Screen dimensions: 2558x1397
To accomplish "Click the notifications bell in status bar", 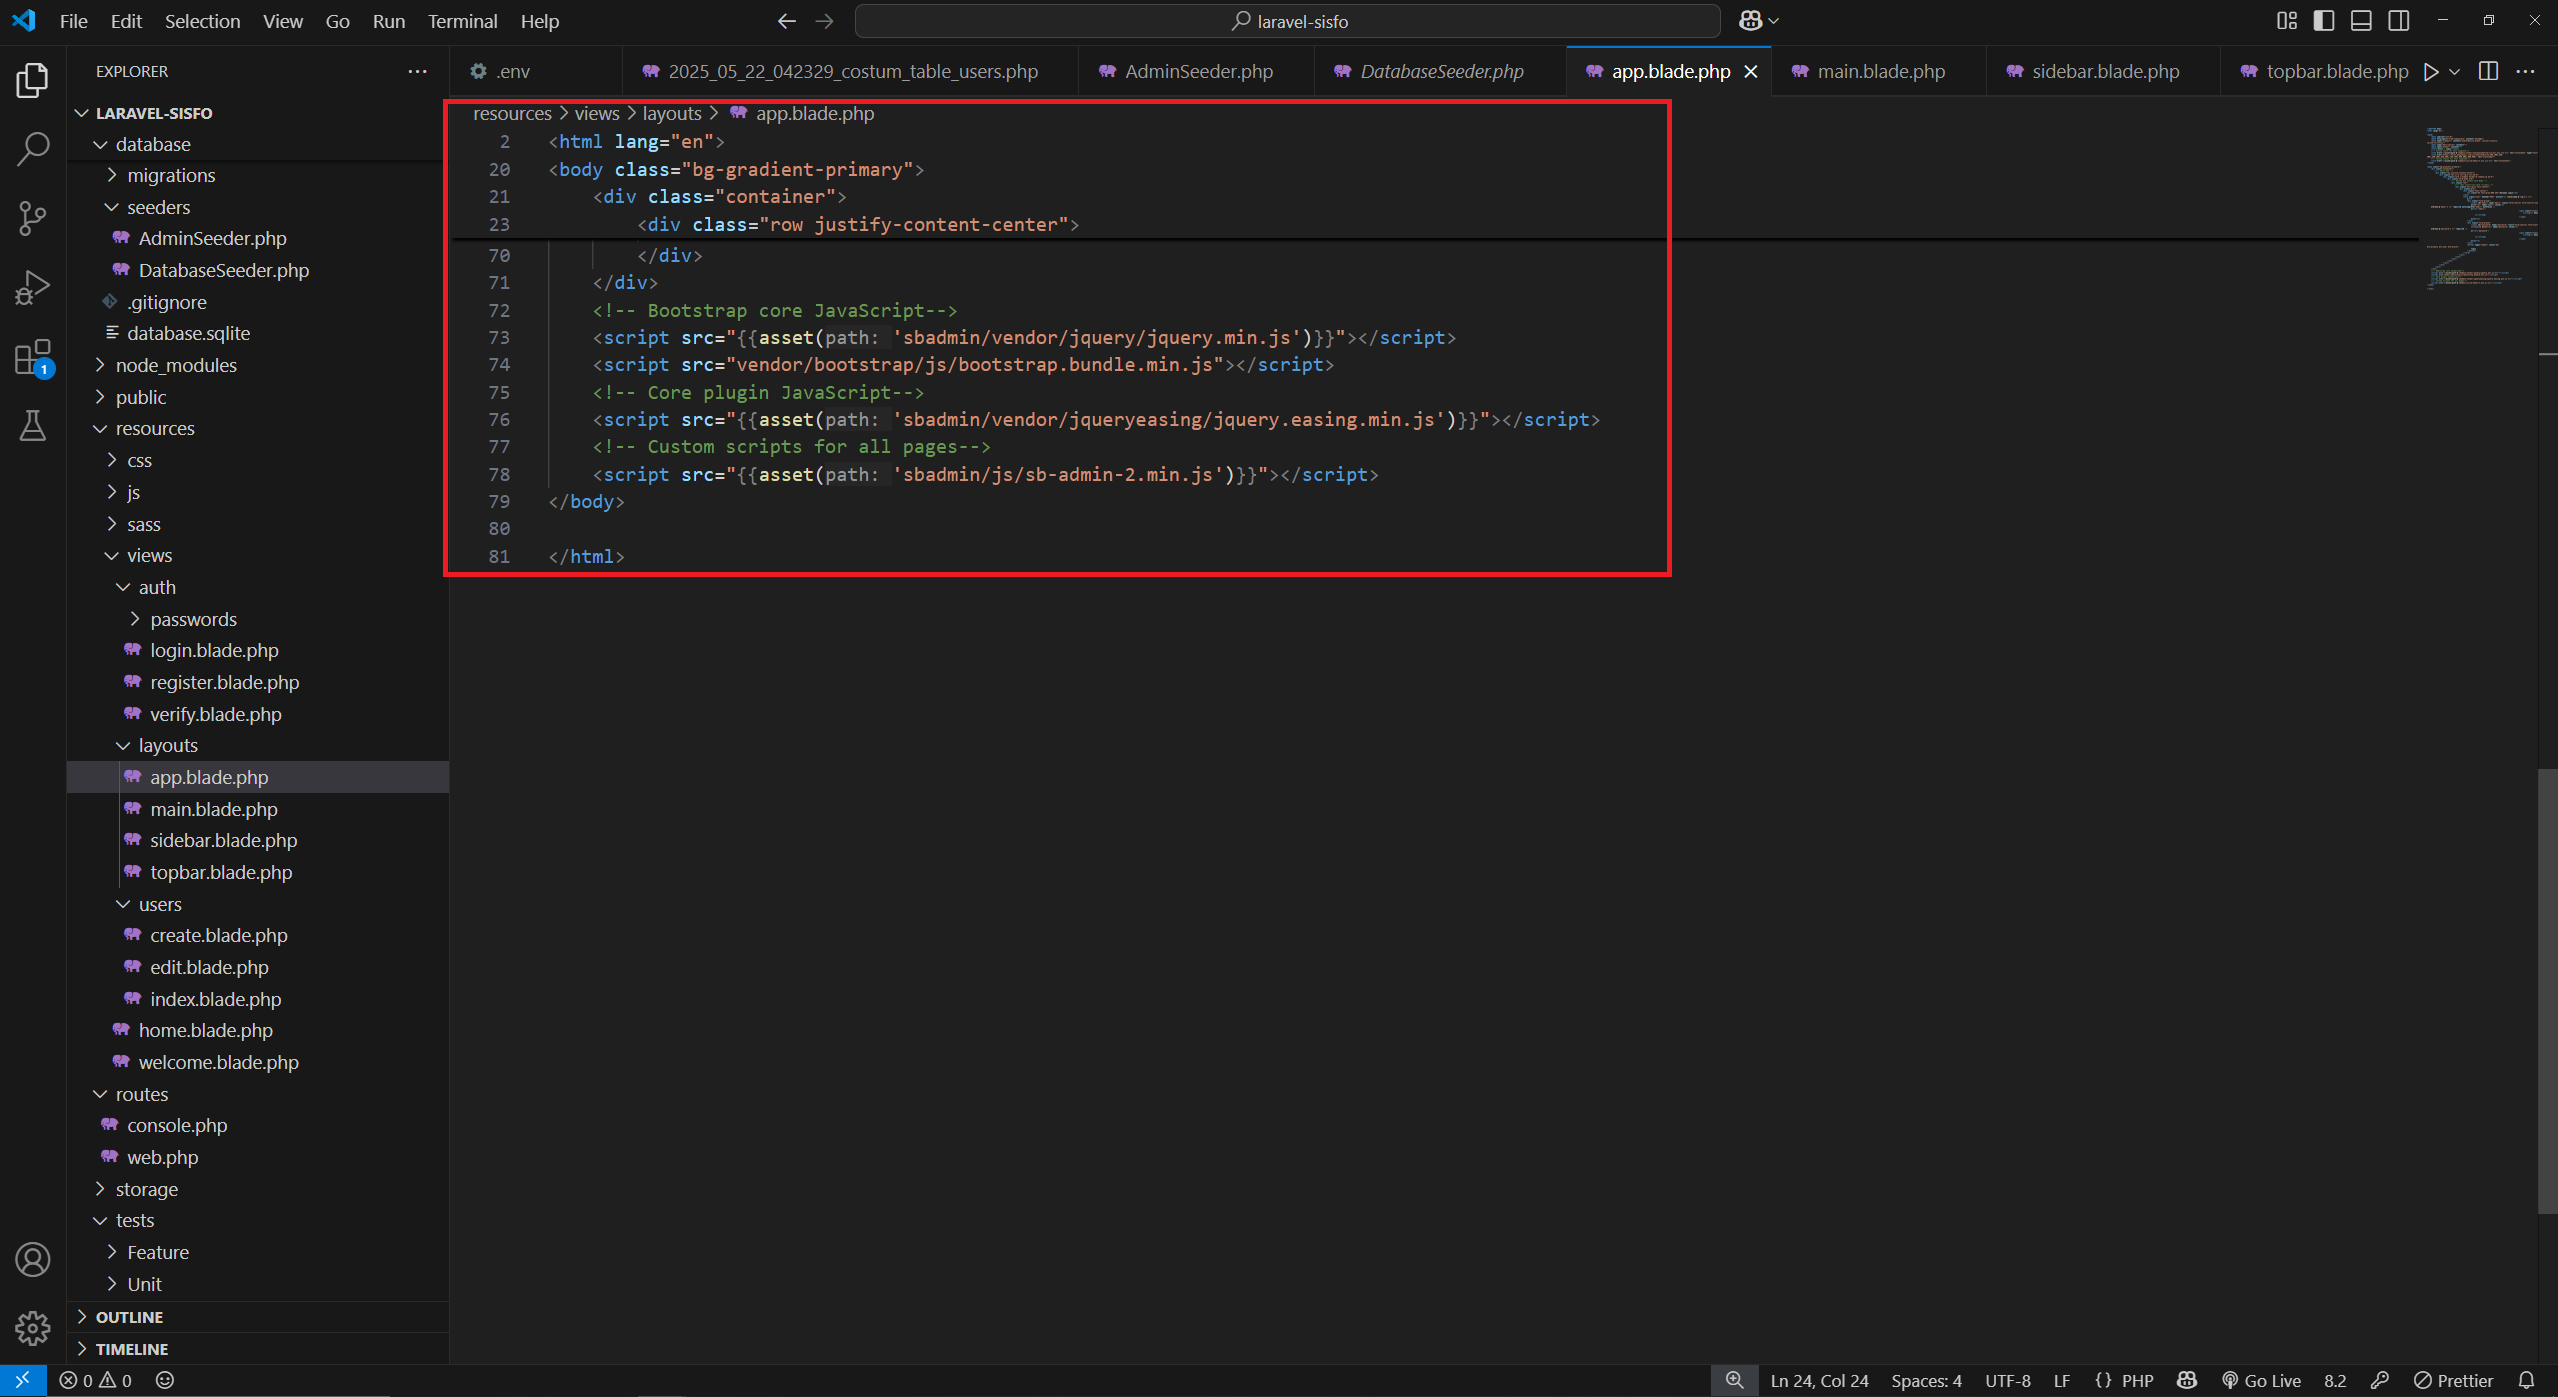I will pos(2526,1380).
